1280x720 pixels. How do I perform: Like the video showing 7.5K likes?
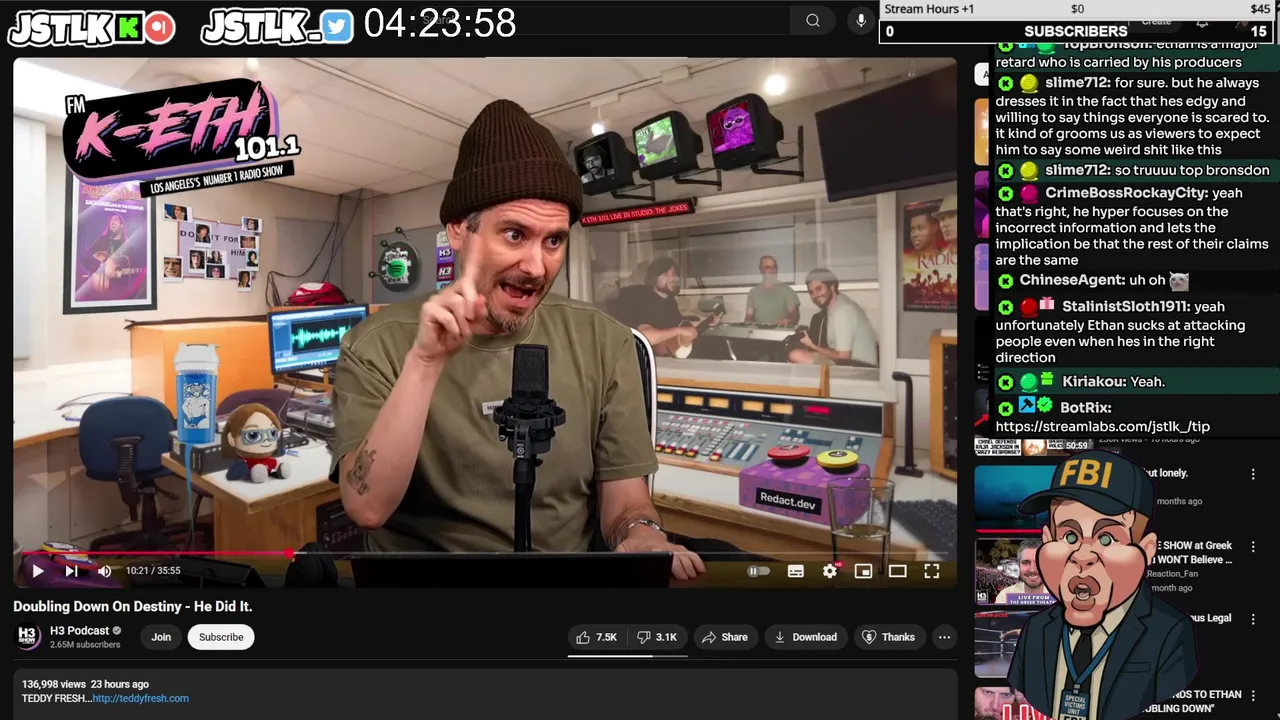tap(595, 637)
